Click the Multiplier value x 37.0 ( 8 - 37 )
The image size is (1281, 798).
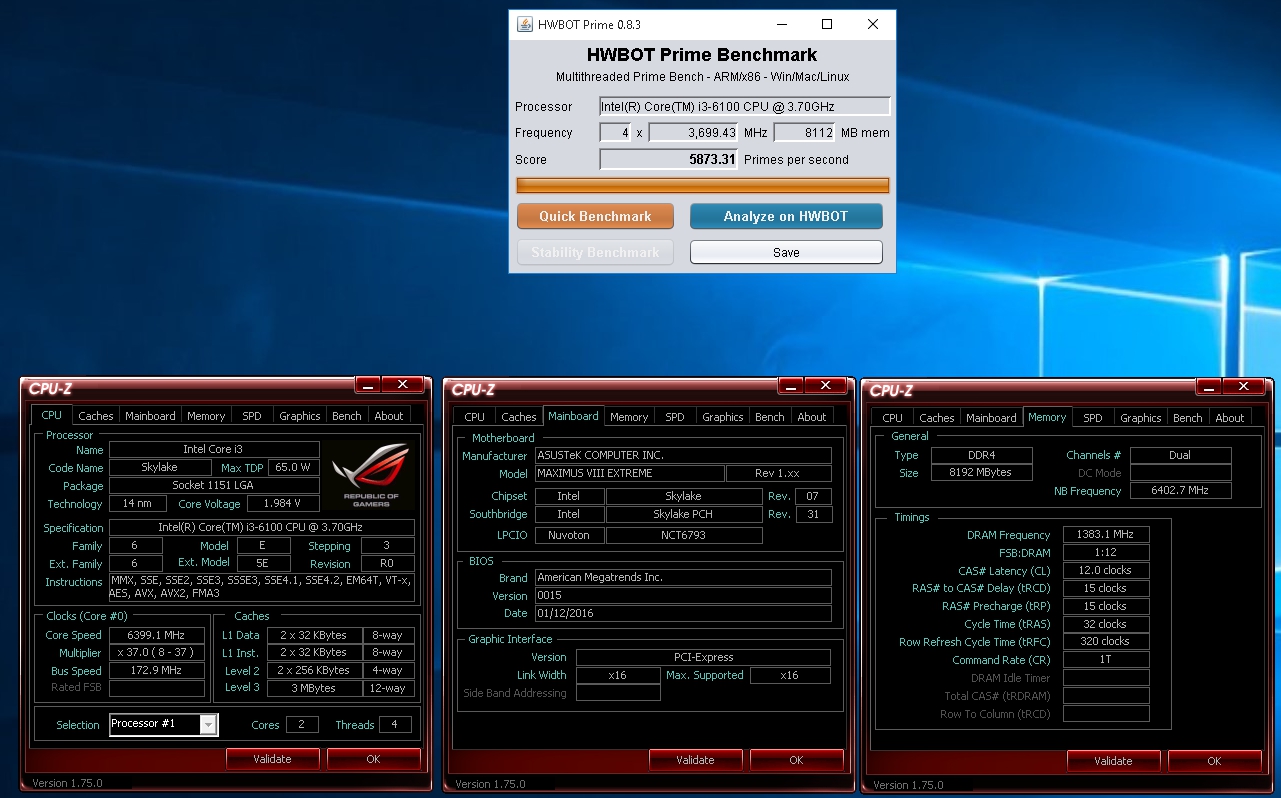click(157, 653)
